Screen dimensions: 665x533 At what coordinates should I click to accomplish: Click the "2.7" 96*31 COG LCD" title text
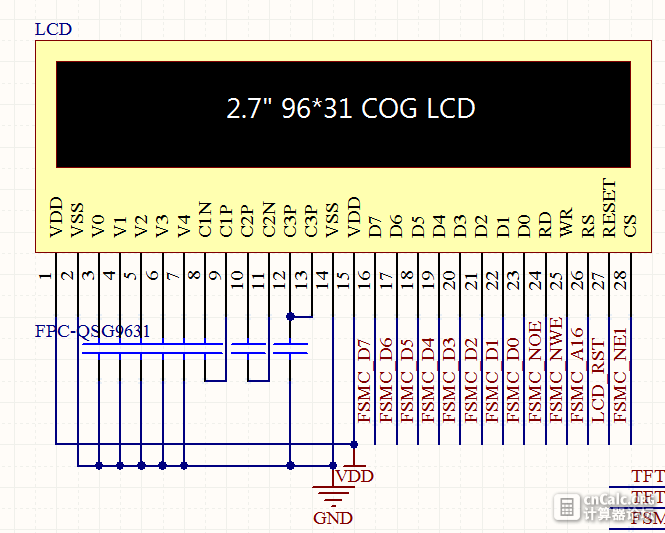pos(351,109)
